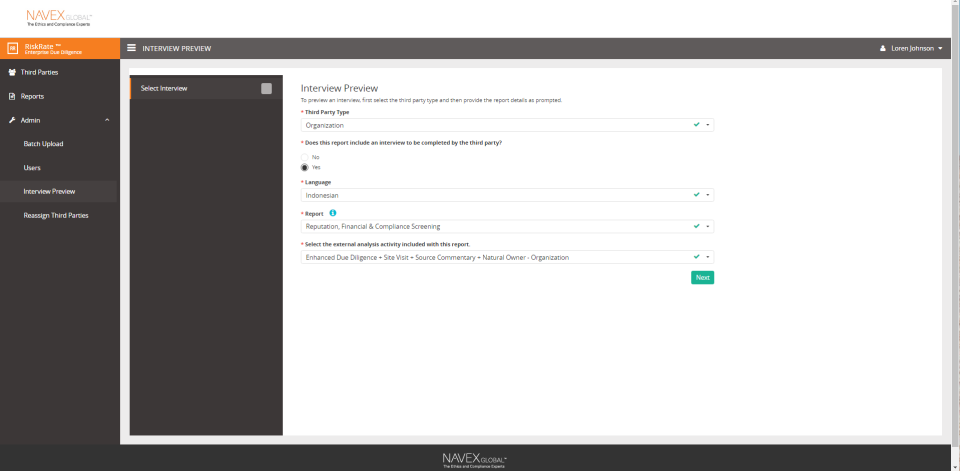This screenshot has width=960, height=471.
Task: Click the Reports document icon
Action: click(12, 96)
